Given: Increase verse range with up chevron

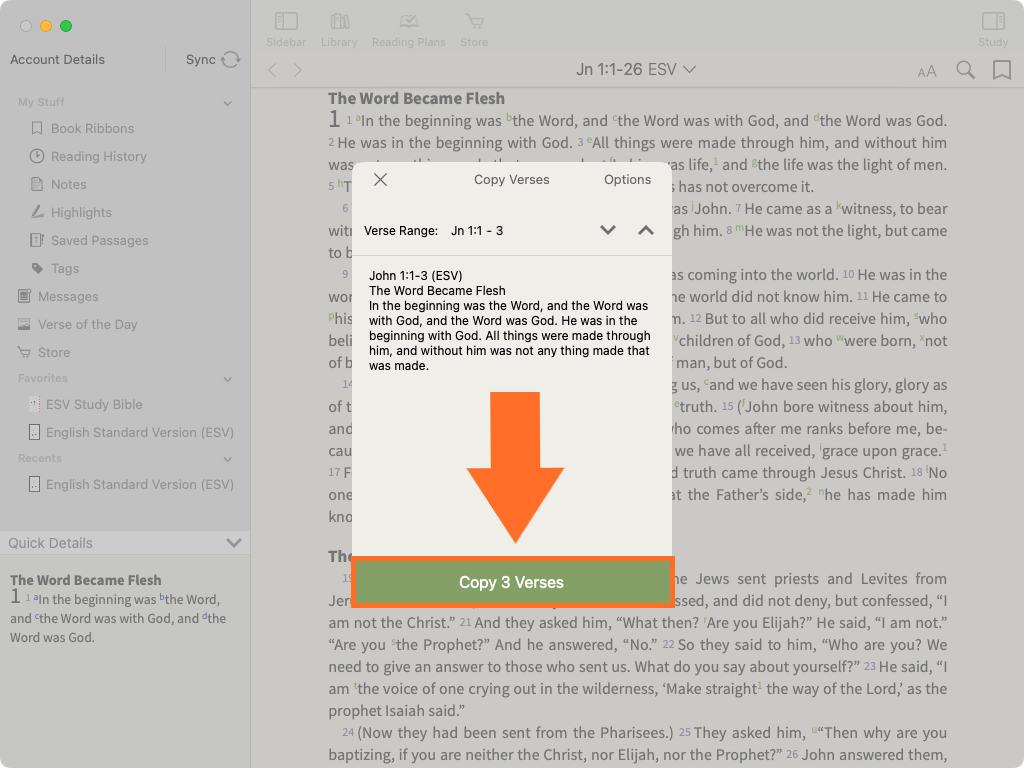Looking at the screenshot, I should tap(646, 230).
